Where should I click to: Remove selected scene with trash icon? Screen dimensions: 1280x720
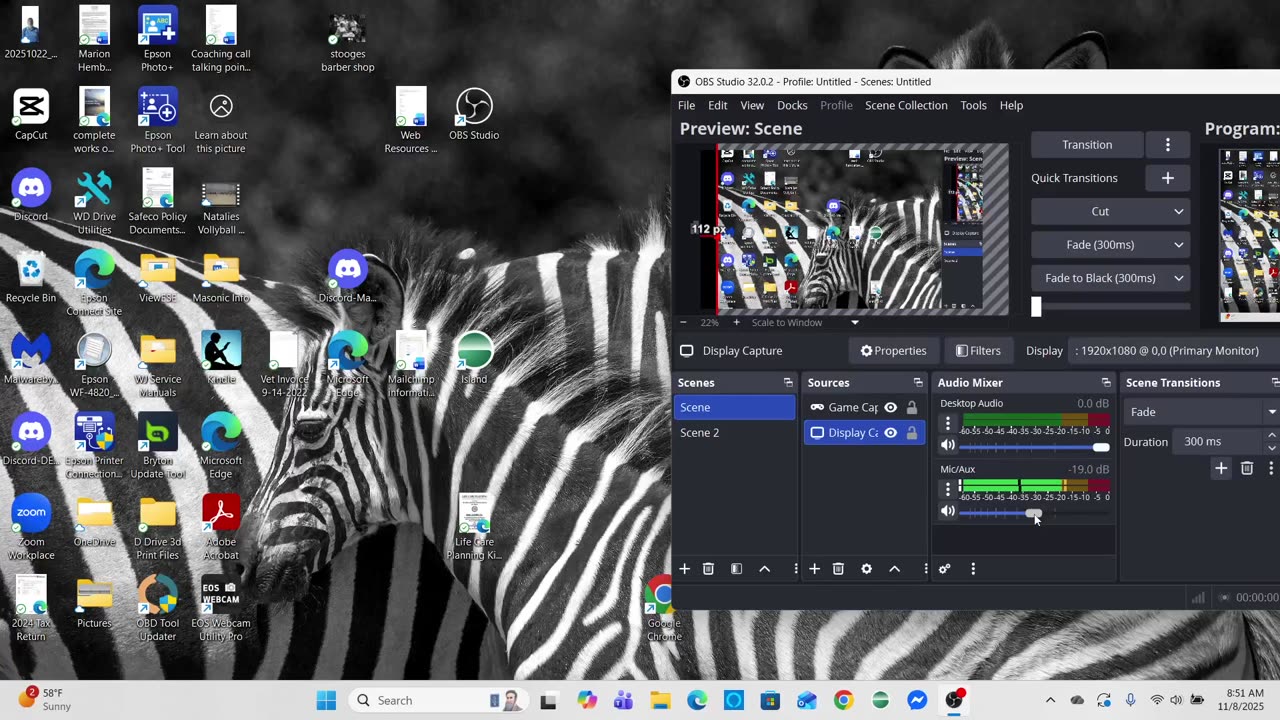pyautogui.click(x=709, y=569)
